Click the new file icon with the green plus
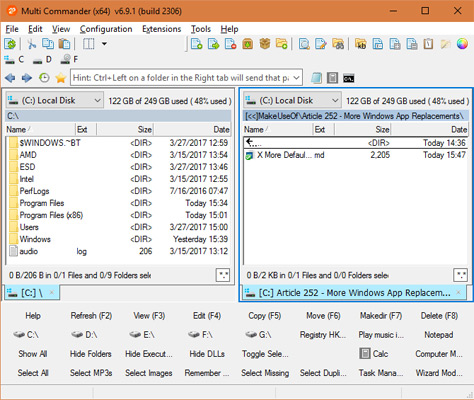 pos(197,44)
